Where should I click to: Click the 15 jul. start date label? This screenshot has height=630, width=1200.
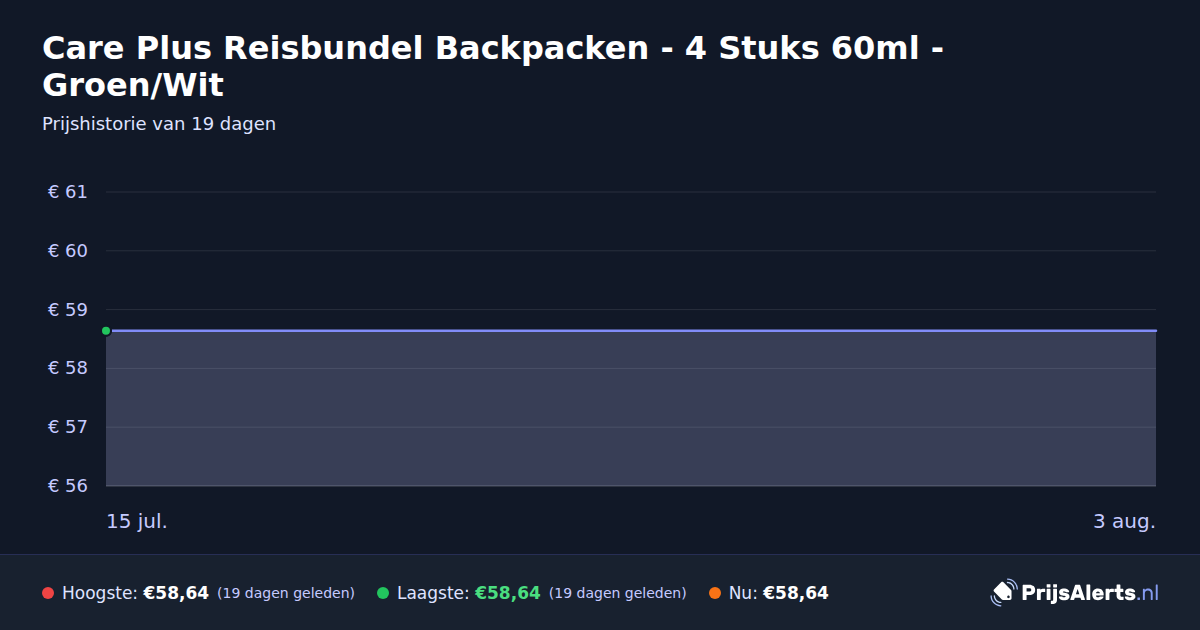(137, 521)
